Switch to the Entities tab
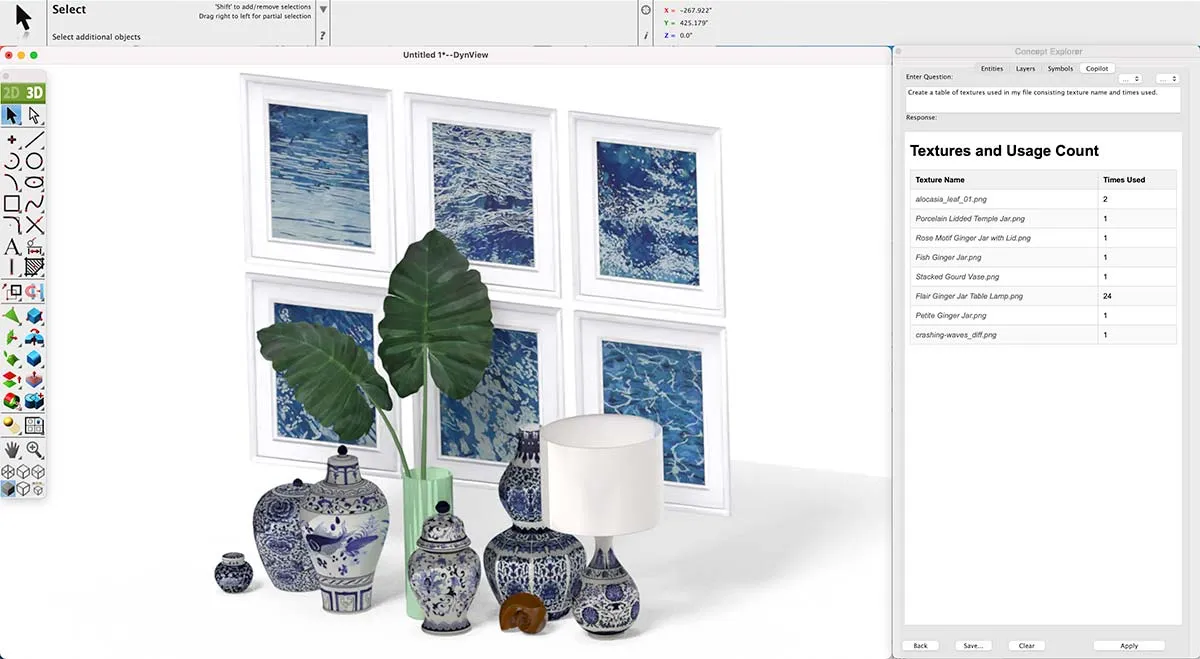 [x=992, y=69]
